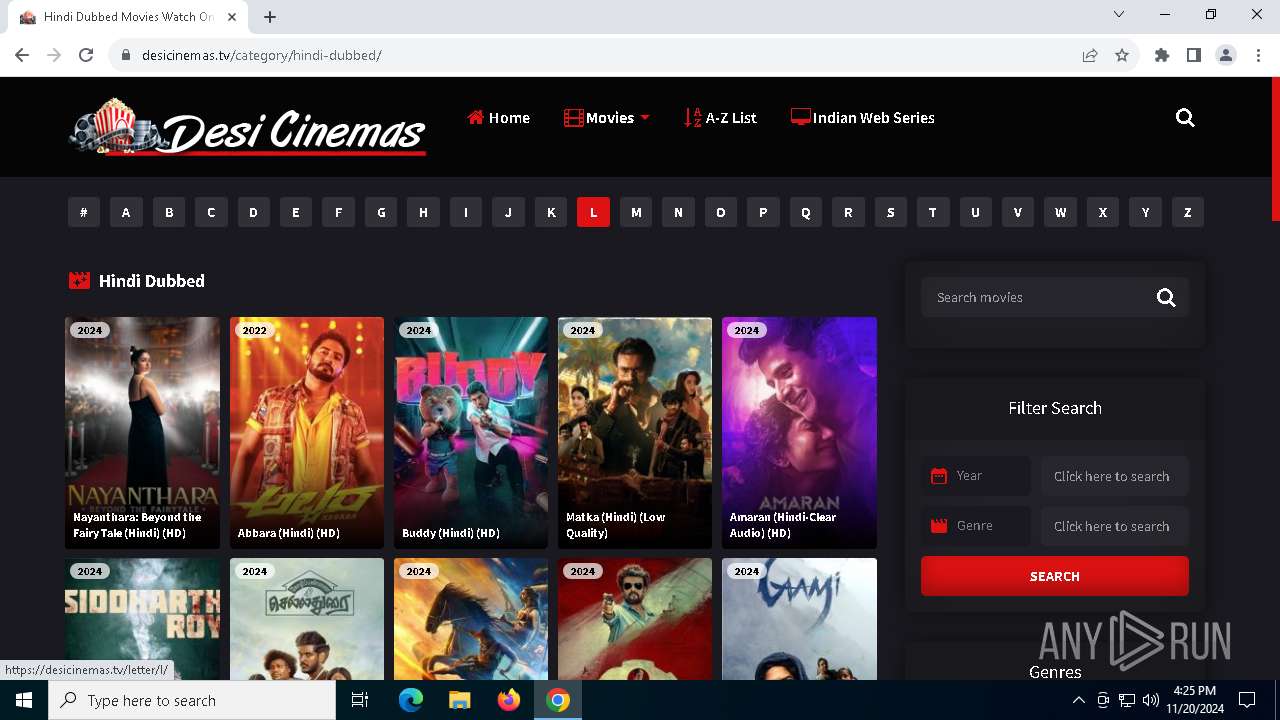Show hidden tray icons chevron
The image size is (1280, 720).
(x=1078, y=700)
